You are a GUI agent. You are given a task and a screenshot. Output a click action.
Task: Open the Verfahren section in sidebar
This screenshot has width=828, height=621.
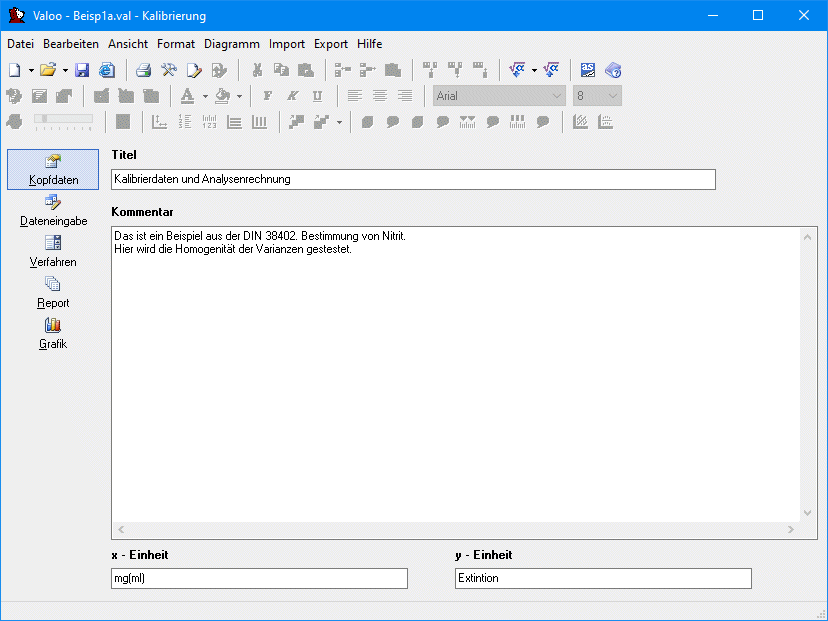point(53,251)
